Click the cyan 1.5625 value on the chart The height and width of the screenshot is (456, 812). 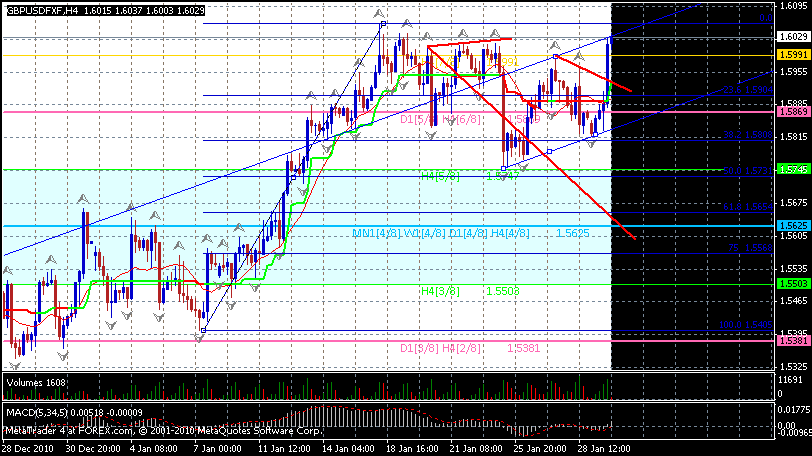click(x=573, y=233)
